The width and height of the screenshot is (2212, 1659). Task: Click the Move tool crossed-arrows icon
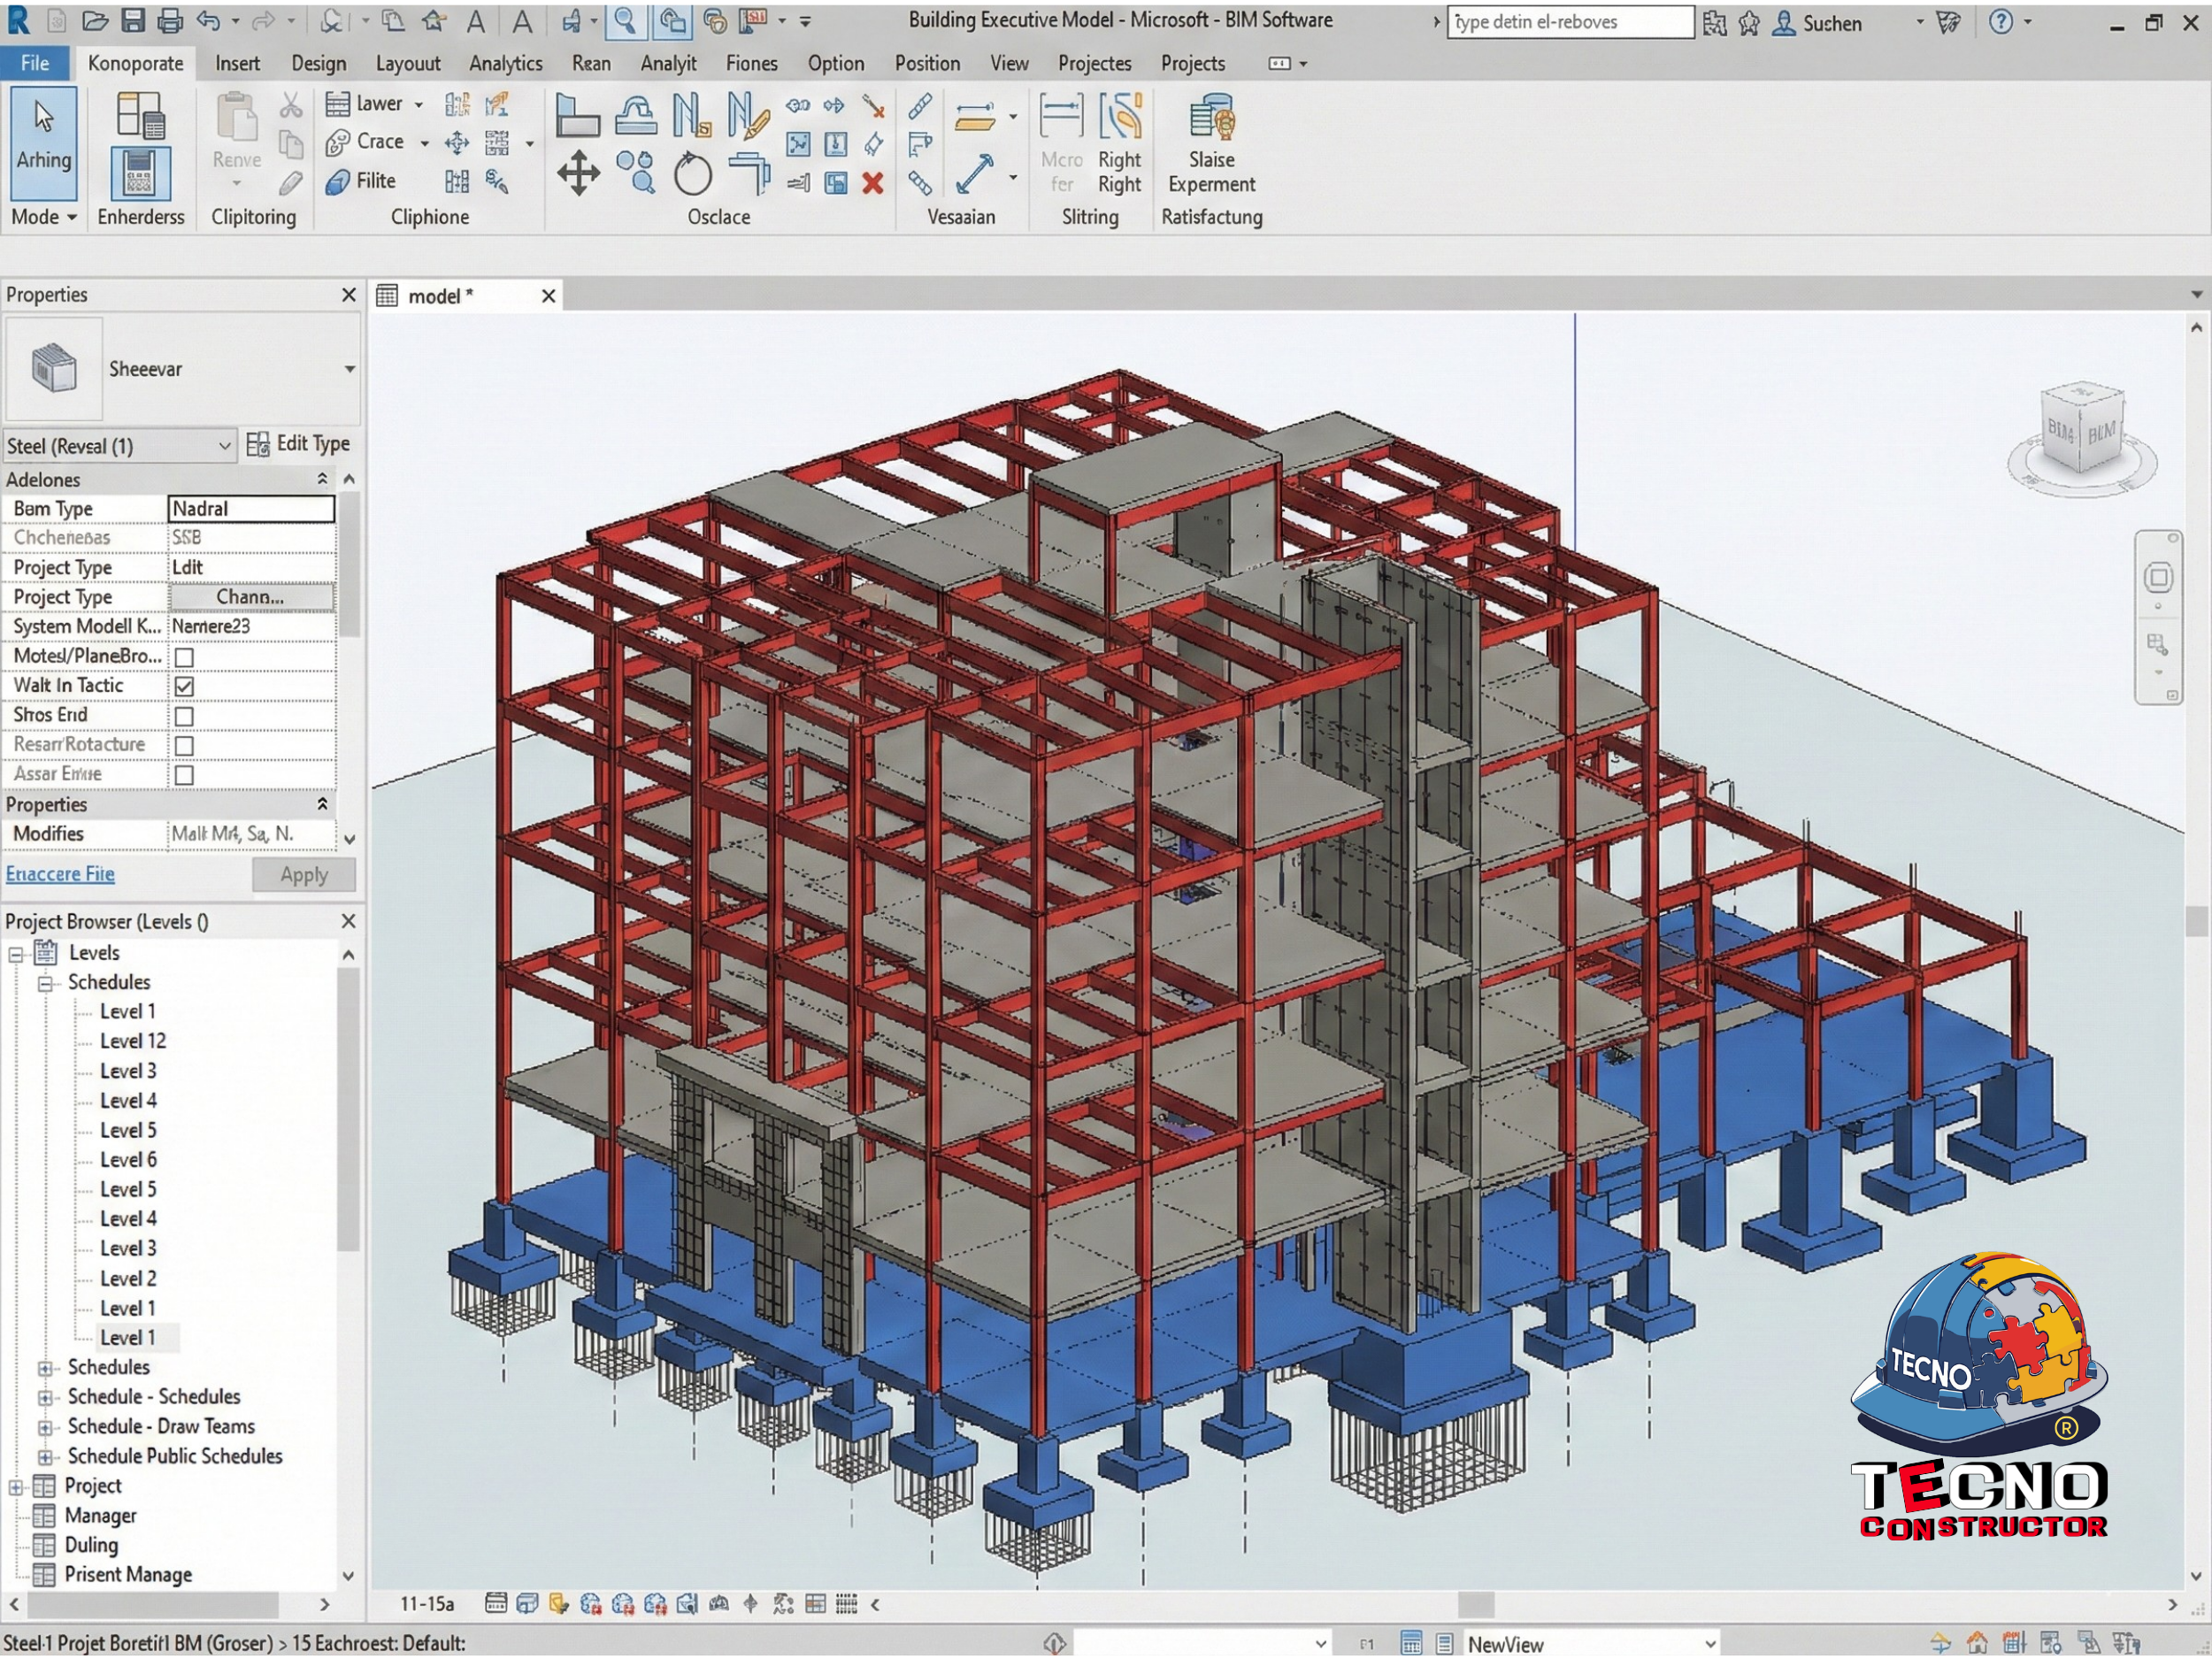[578, 173]
